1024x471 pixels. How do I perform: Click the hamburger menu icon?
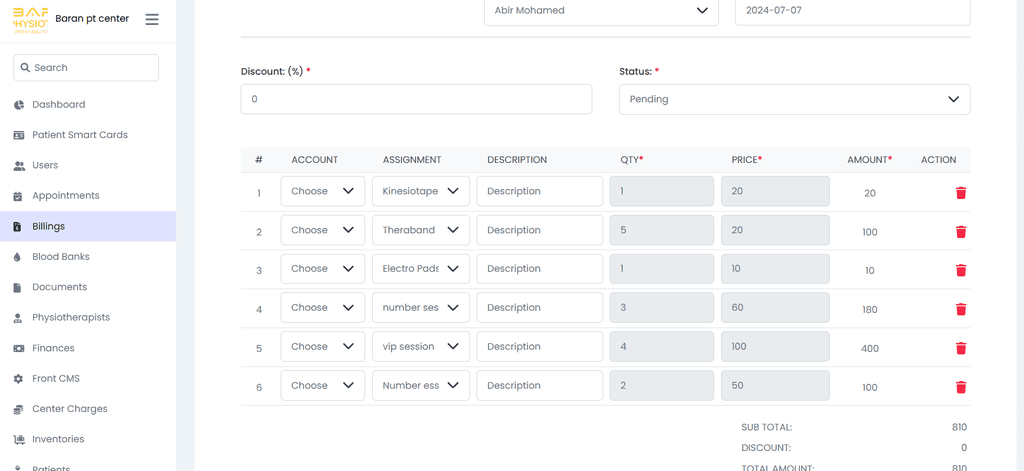point(152,19)
